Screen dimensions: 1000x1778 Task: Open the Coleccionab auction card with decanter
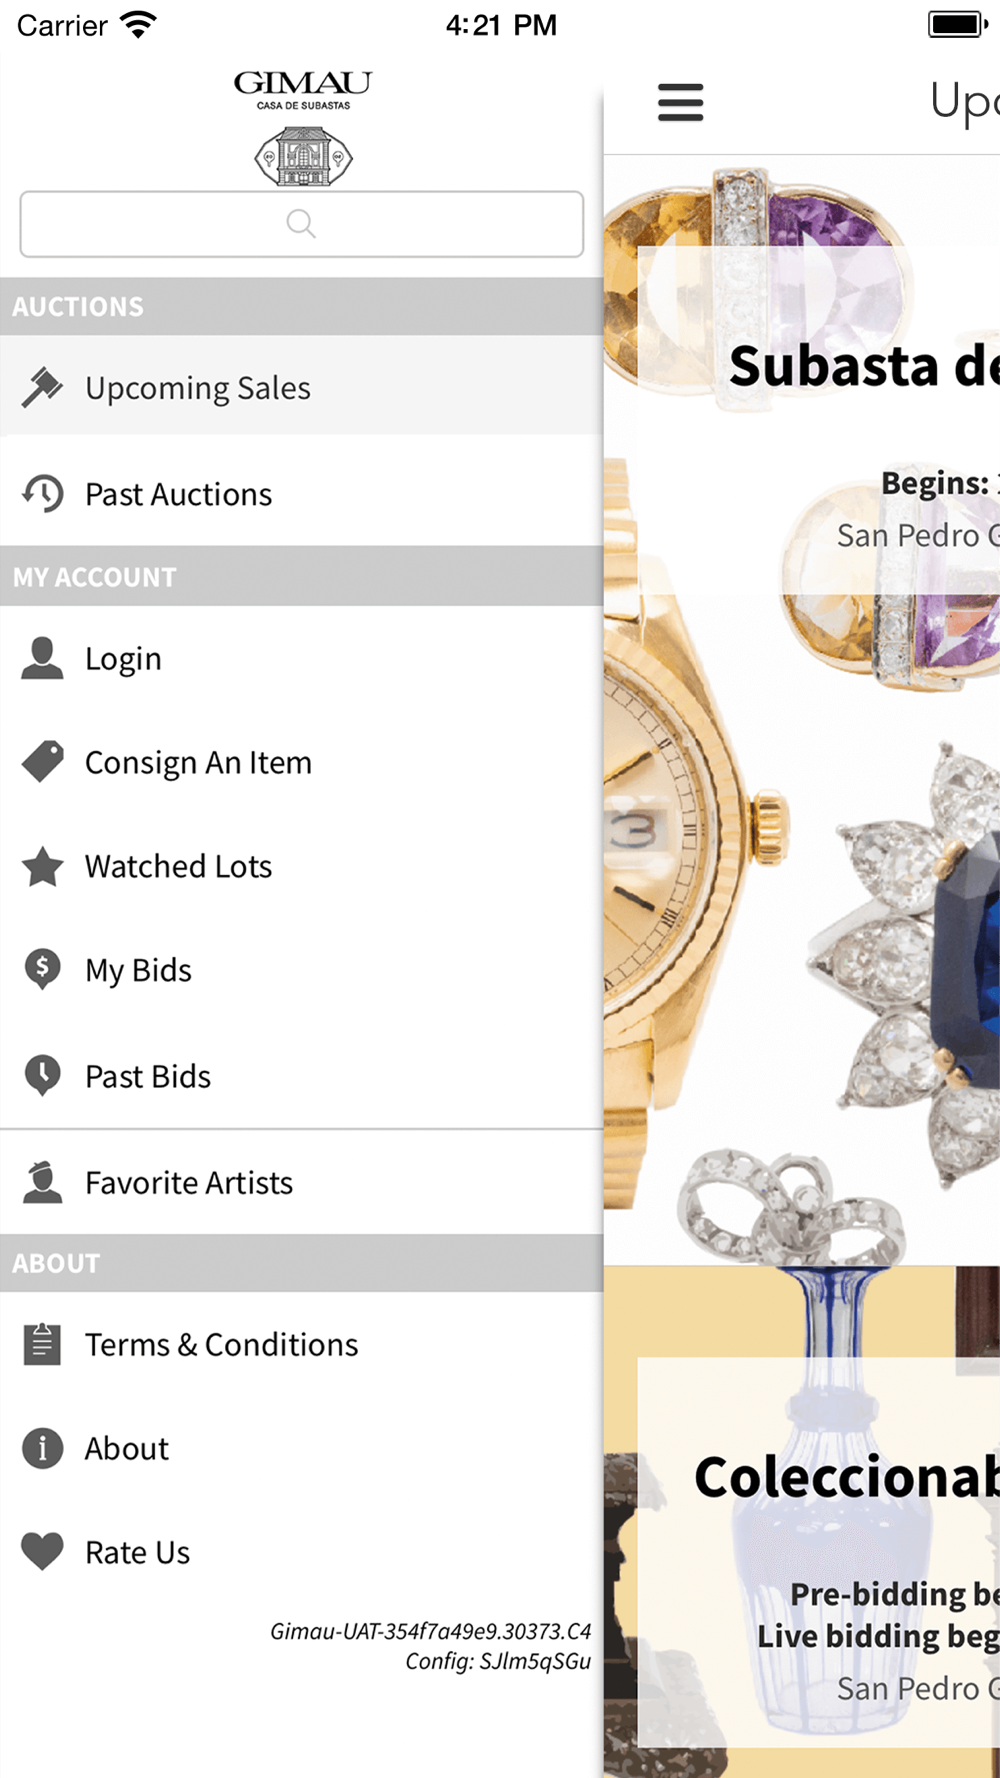tap(802, 1521)
